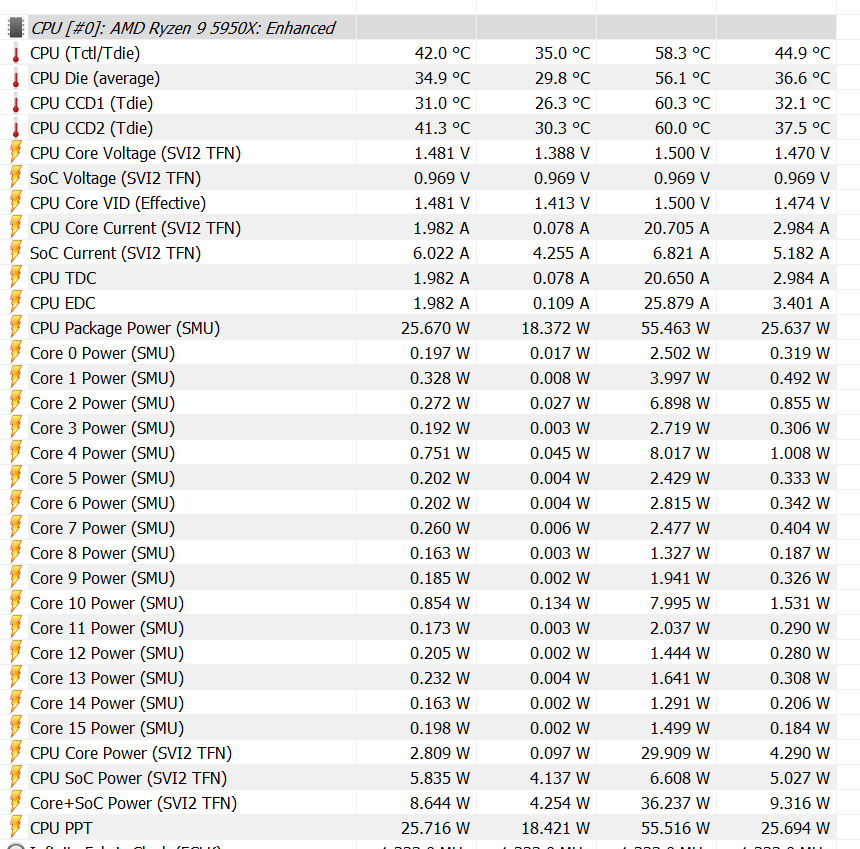Select the SoC Voltage (SVI2 TFN) label
This screenshot has width=860, height=849.
116,178
